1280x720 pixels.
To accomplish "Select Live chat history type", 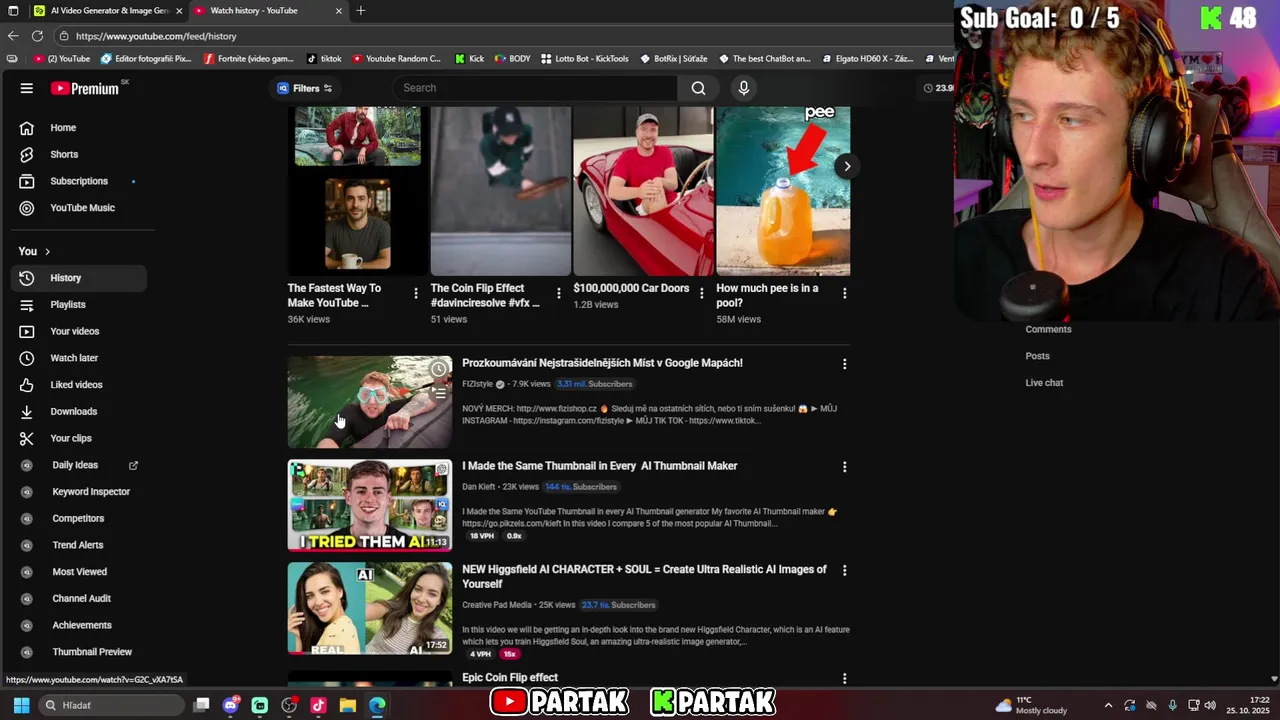I will tap(1044, 383).
